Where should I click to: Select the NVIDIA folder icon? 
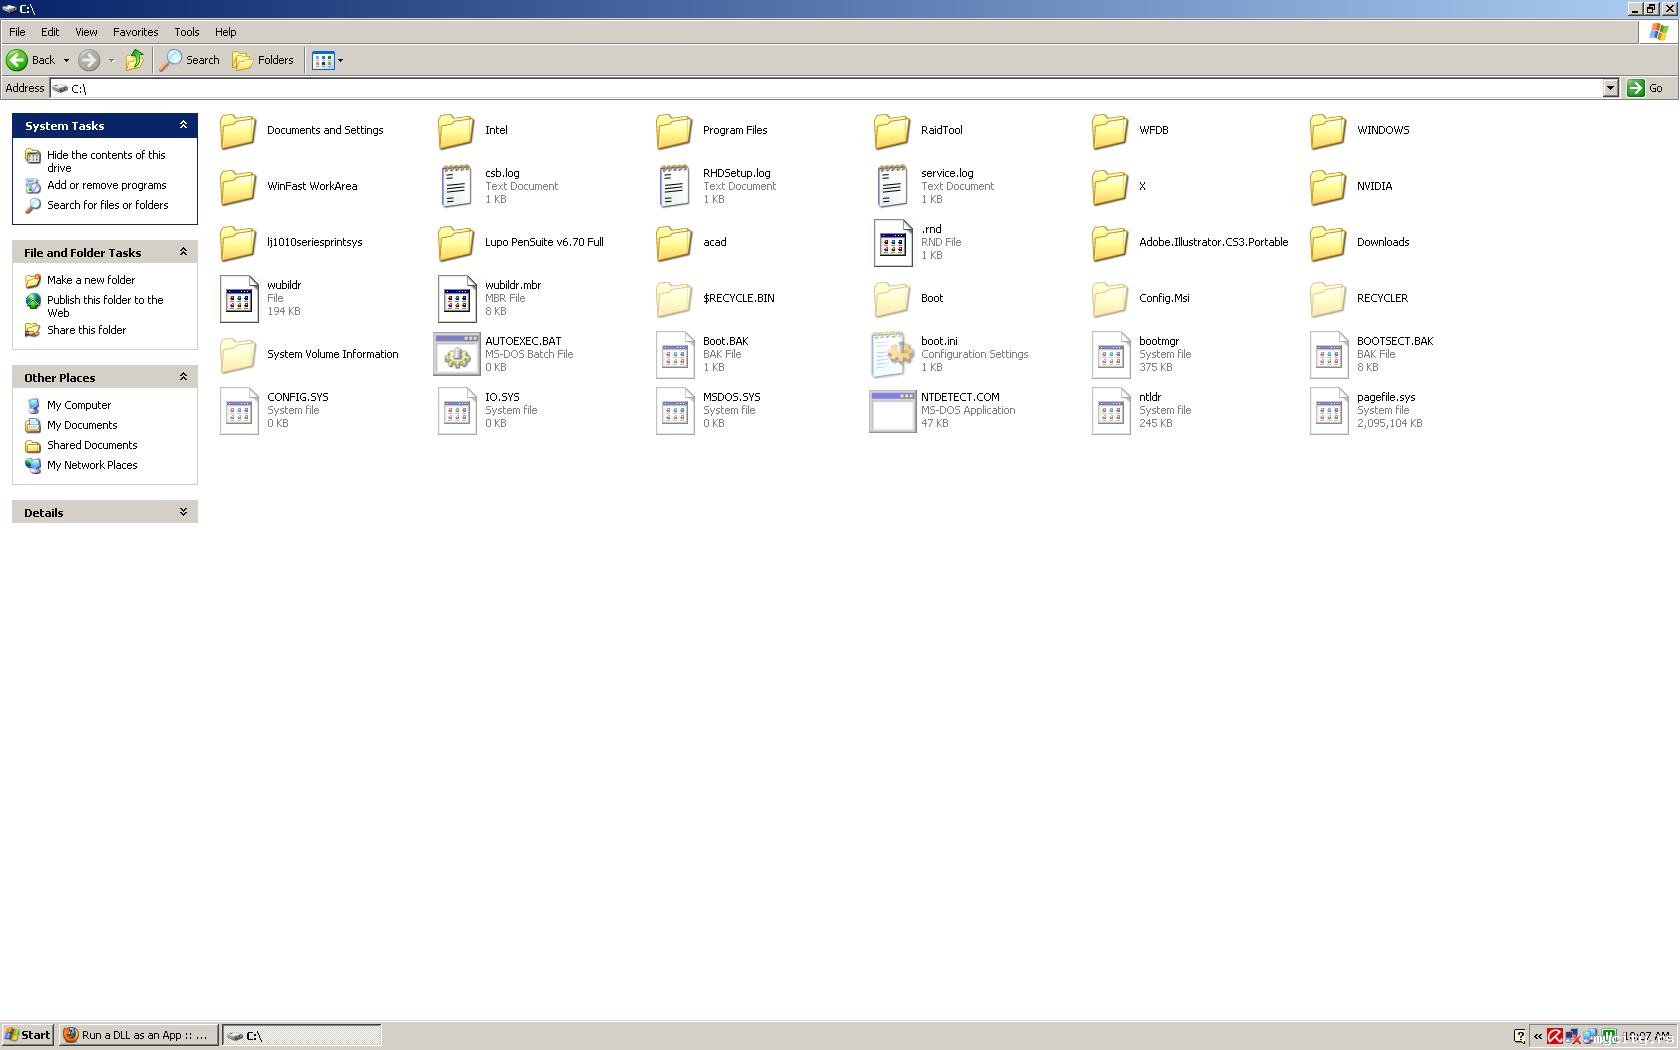pyautogui.click(x=1328, y=186)
